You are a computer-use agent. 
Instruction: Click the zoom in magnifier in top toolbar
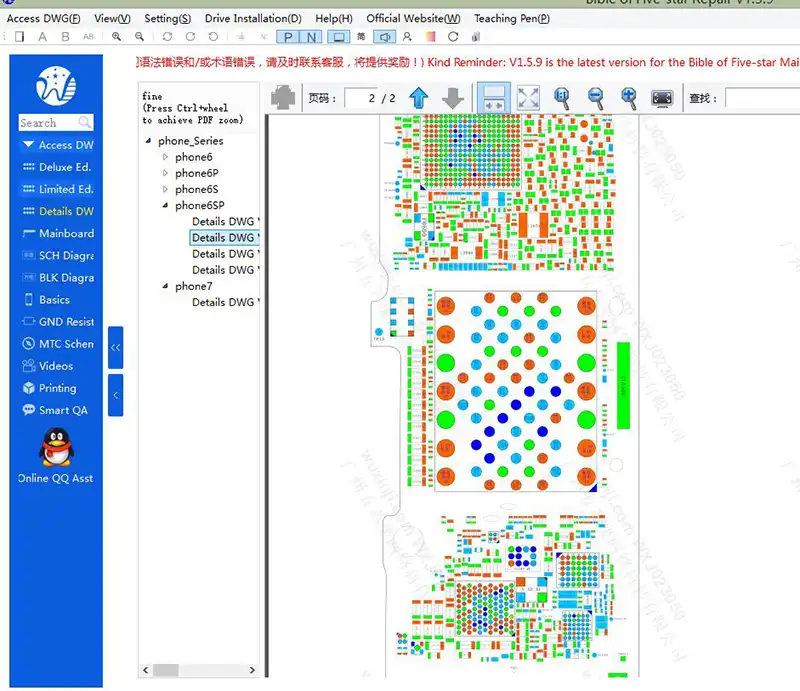[116, 37]
